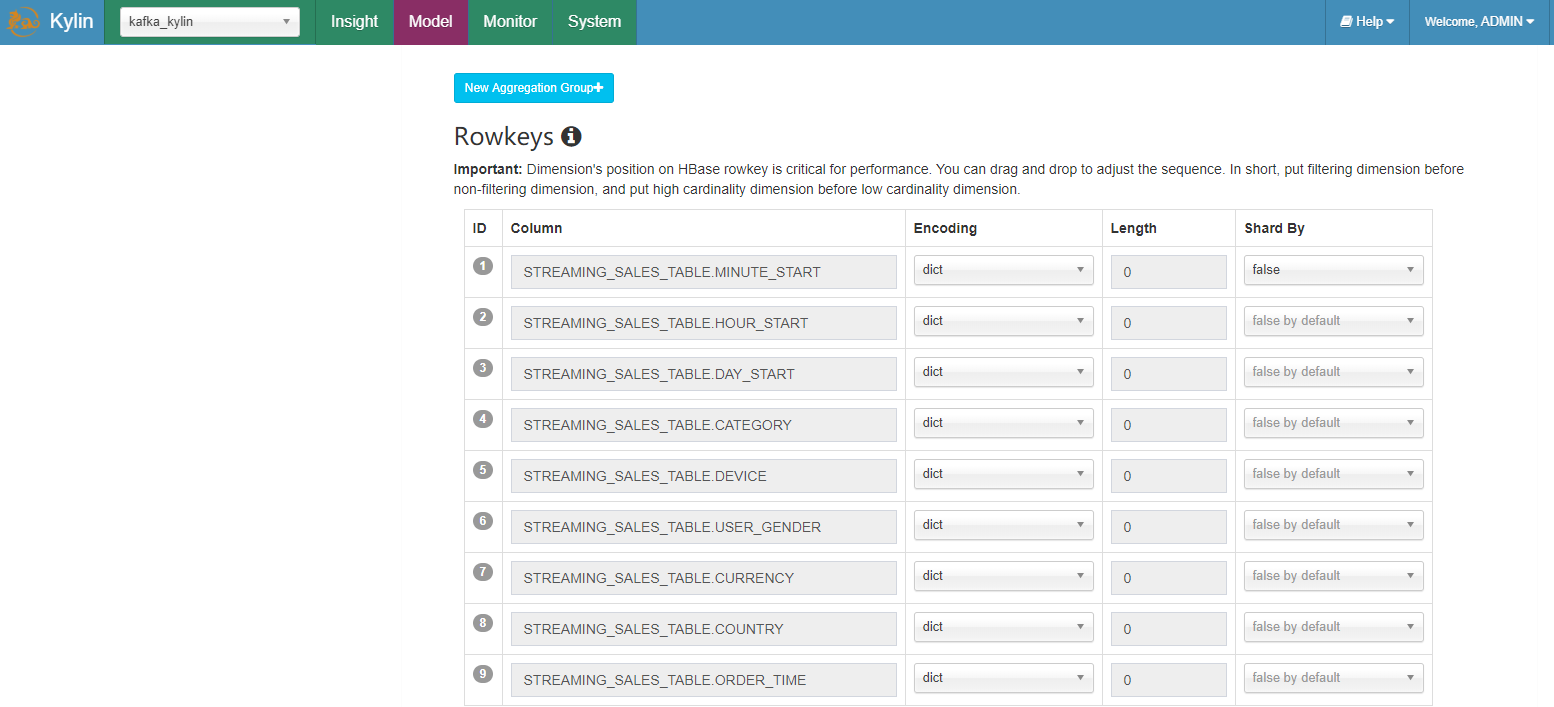Open Encoding dropdown for COUNTRY
1554x707 pixels.
pos(1003,627)
